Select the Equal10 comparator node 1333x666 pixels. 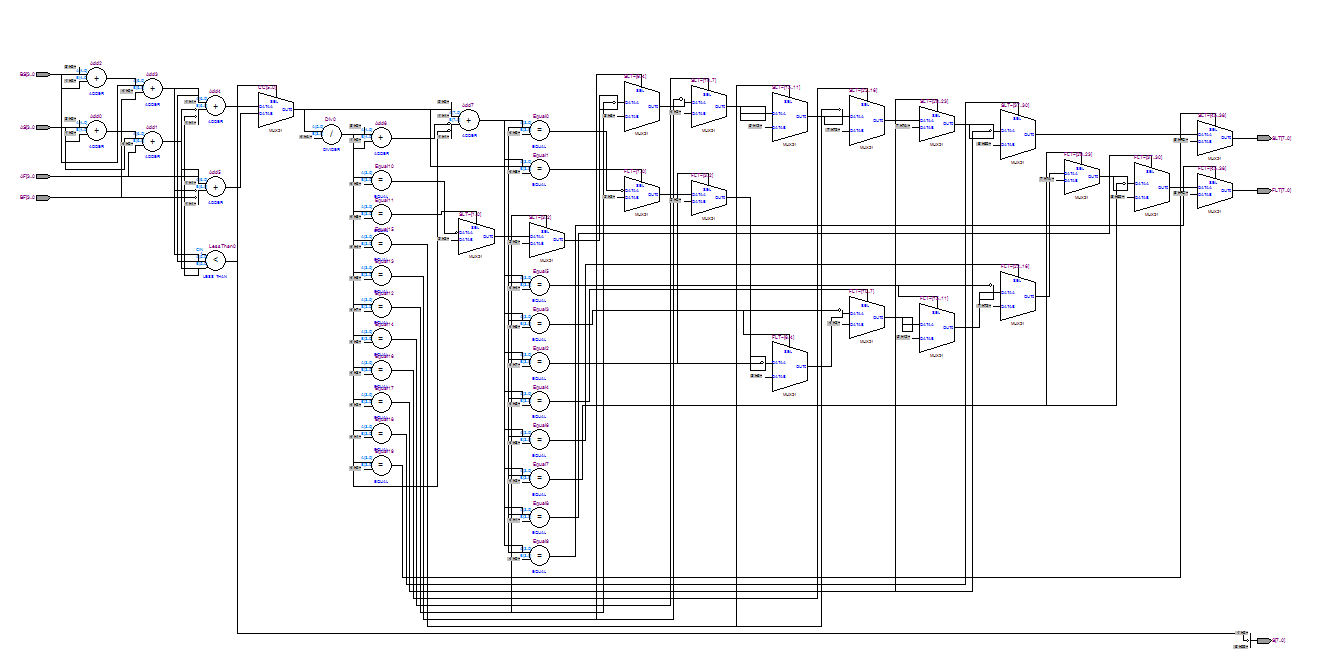[x=381, y=180]
